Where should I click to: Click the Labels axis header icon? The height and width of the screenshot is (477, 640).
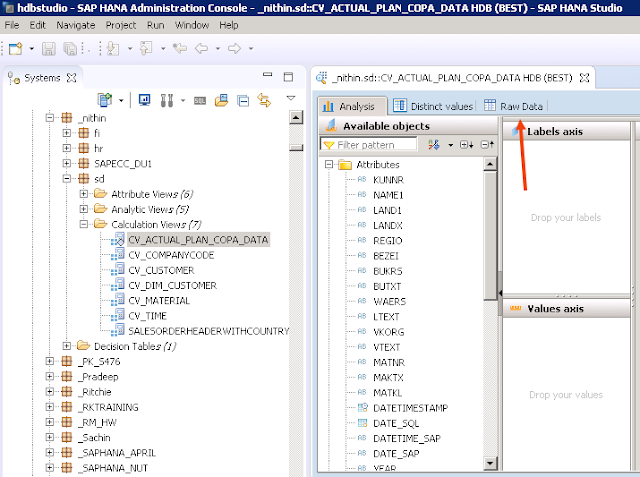(x=517, y=131)
